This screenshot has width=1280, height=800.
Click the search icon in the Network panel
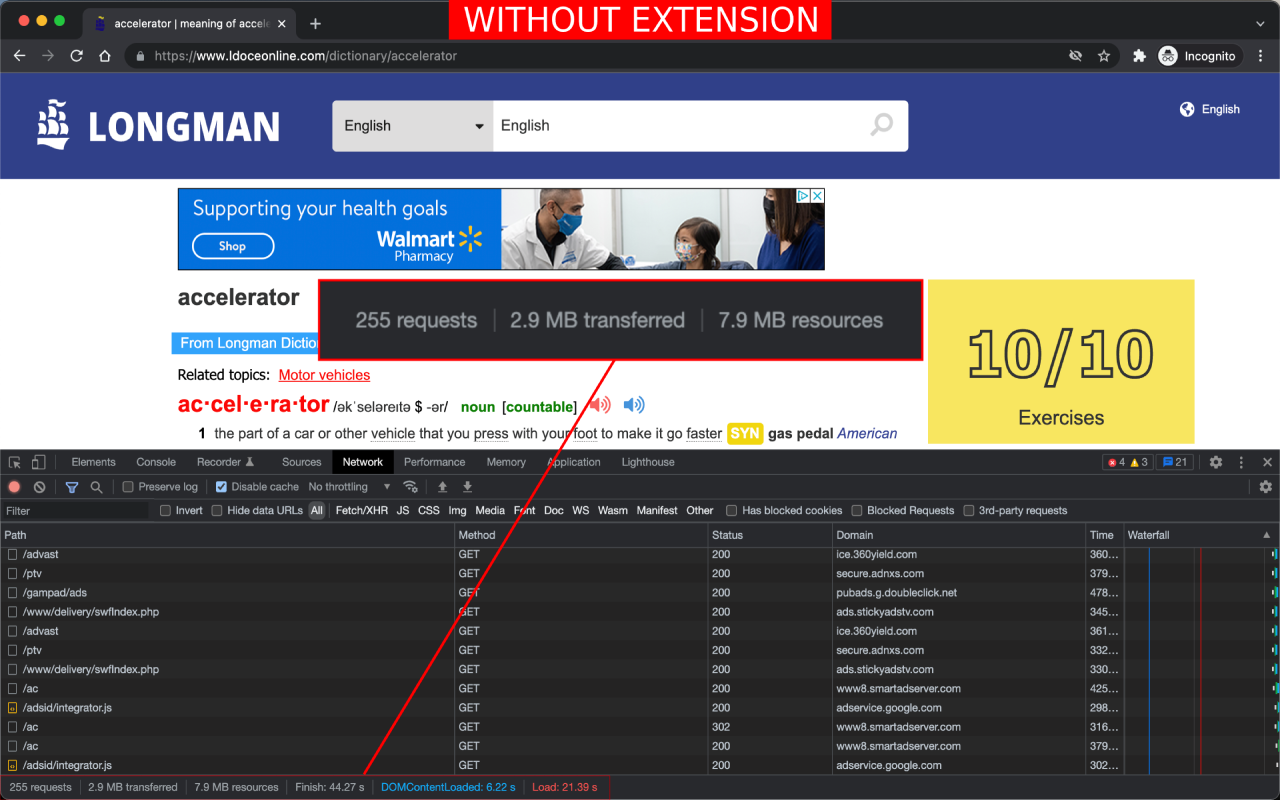[x=95, y=485]
